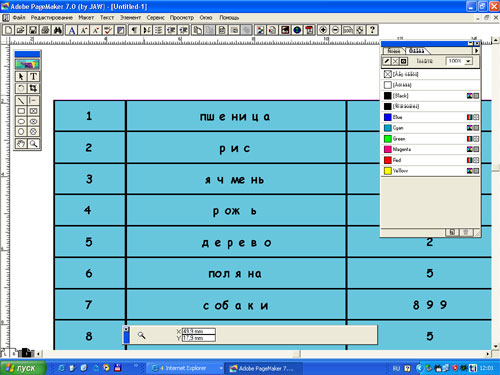Select the Zoom magnifier tool in toolbox
This screenshot has height=375, width=500.
click(33, 144)
